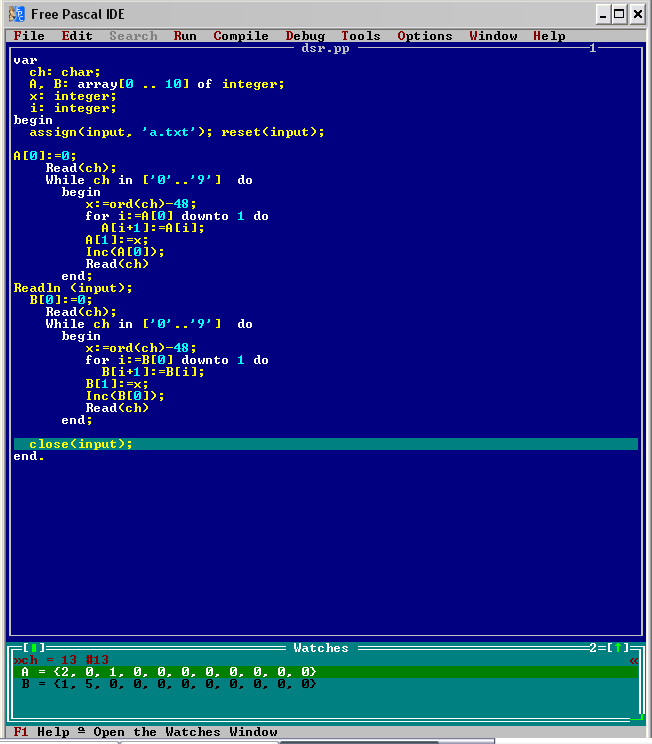The width and height of the screenshot is (652, 744).
Task: Open the Edit menu
Action: [x=77, y=36]
